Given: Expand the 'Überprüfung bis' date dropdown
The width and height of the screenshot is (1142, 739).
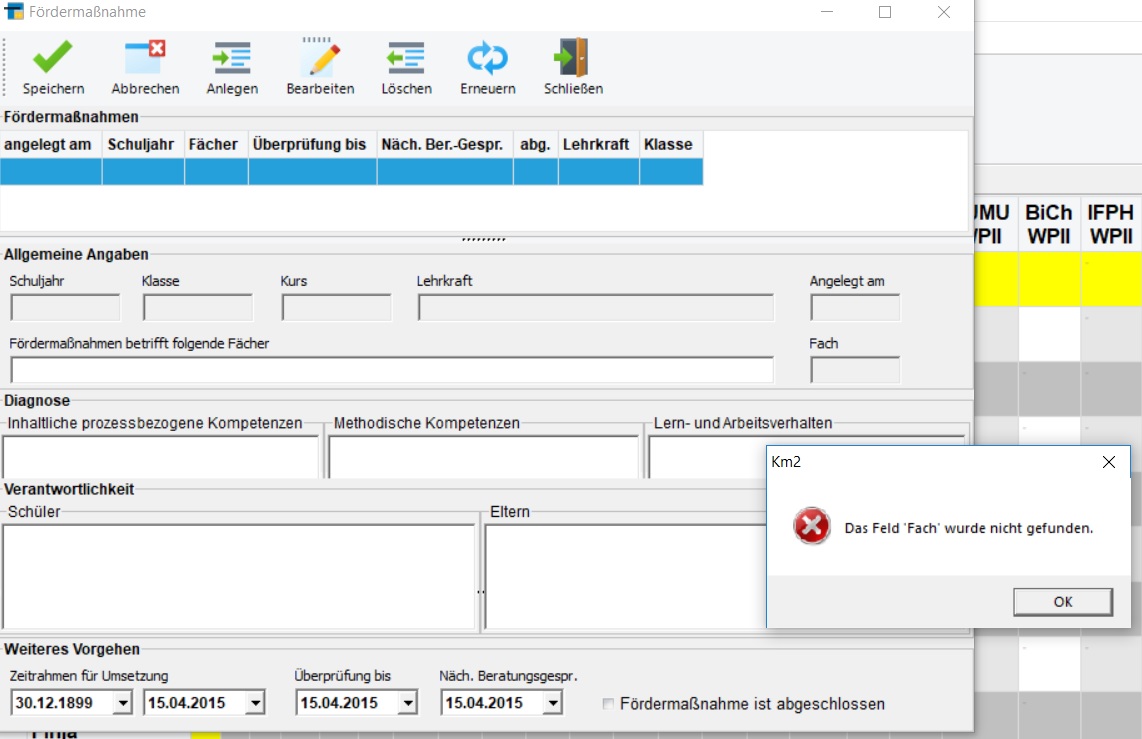Looking at the screenshot, I should (x=407, y=704).
